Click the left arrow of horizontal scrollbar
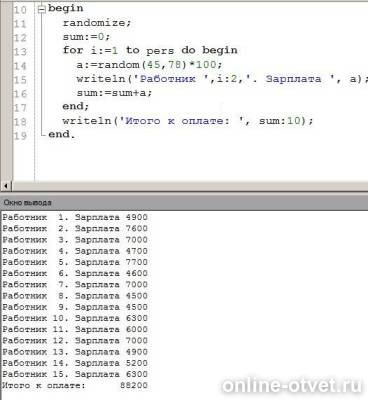Viewport: 368px width, 400px height. [6, 186]
